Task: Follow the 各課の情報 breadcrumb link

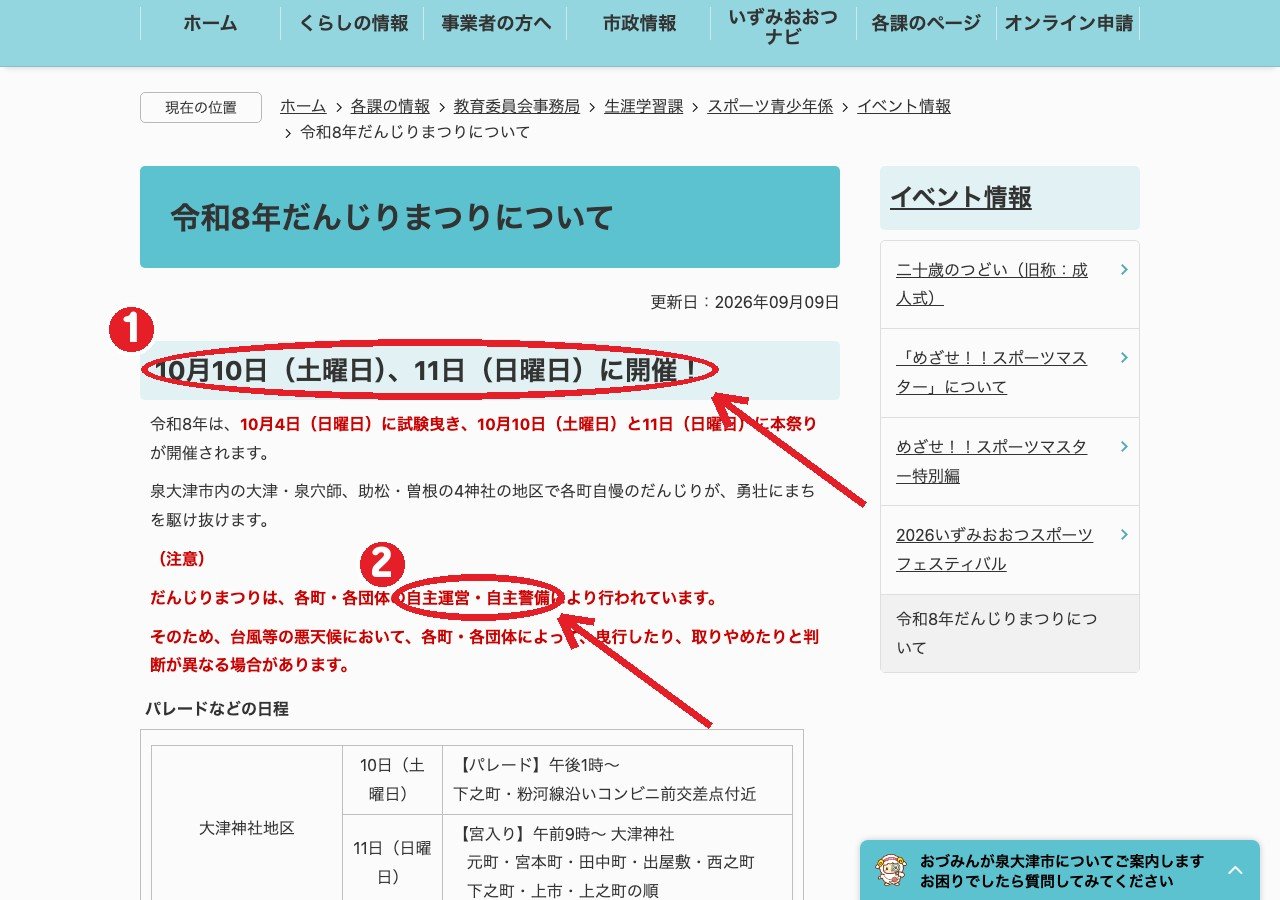Action: (390, 106)
